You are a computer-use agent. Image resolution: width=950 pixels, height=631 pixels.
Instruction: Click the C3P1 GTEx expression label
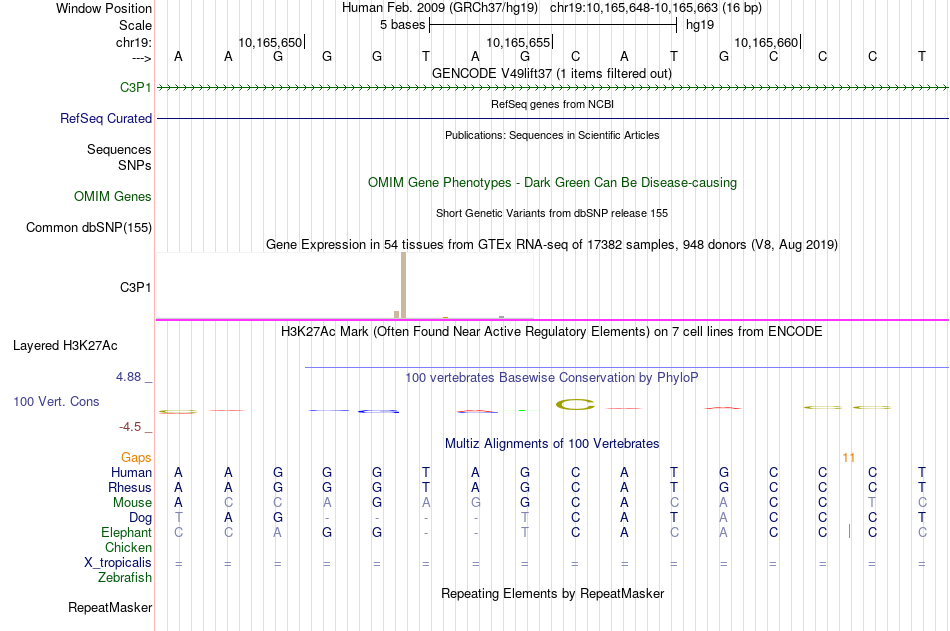point(136,287)
